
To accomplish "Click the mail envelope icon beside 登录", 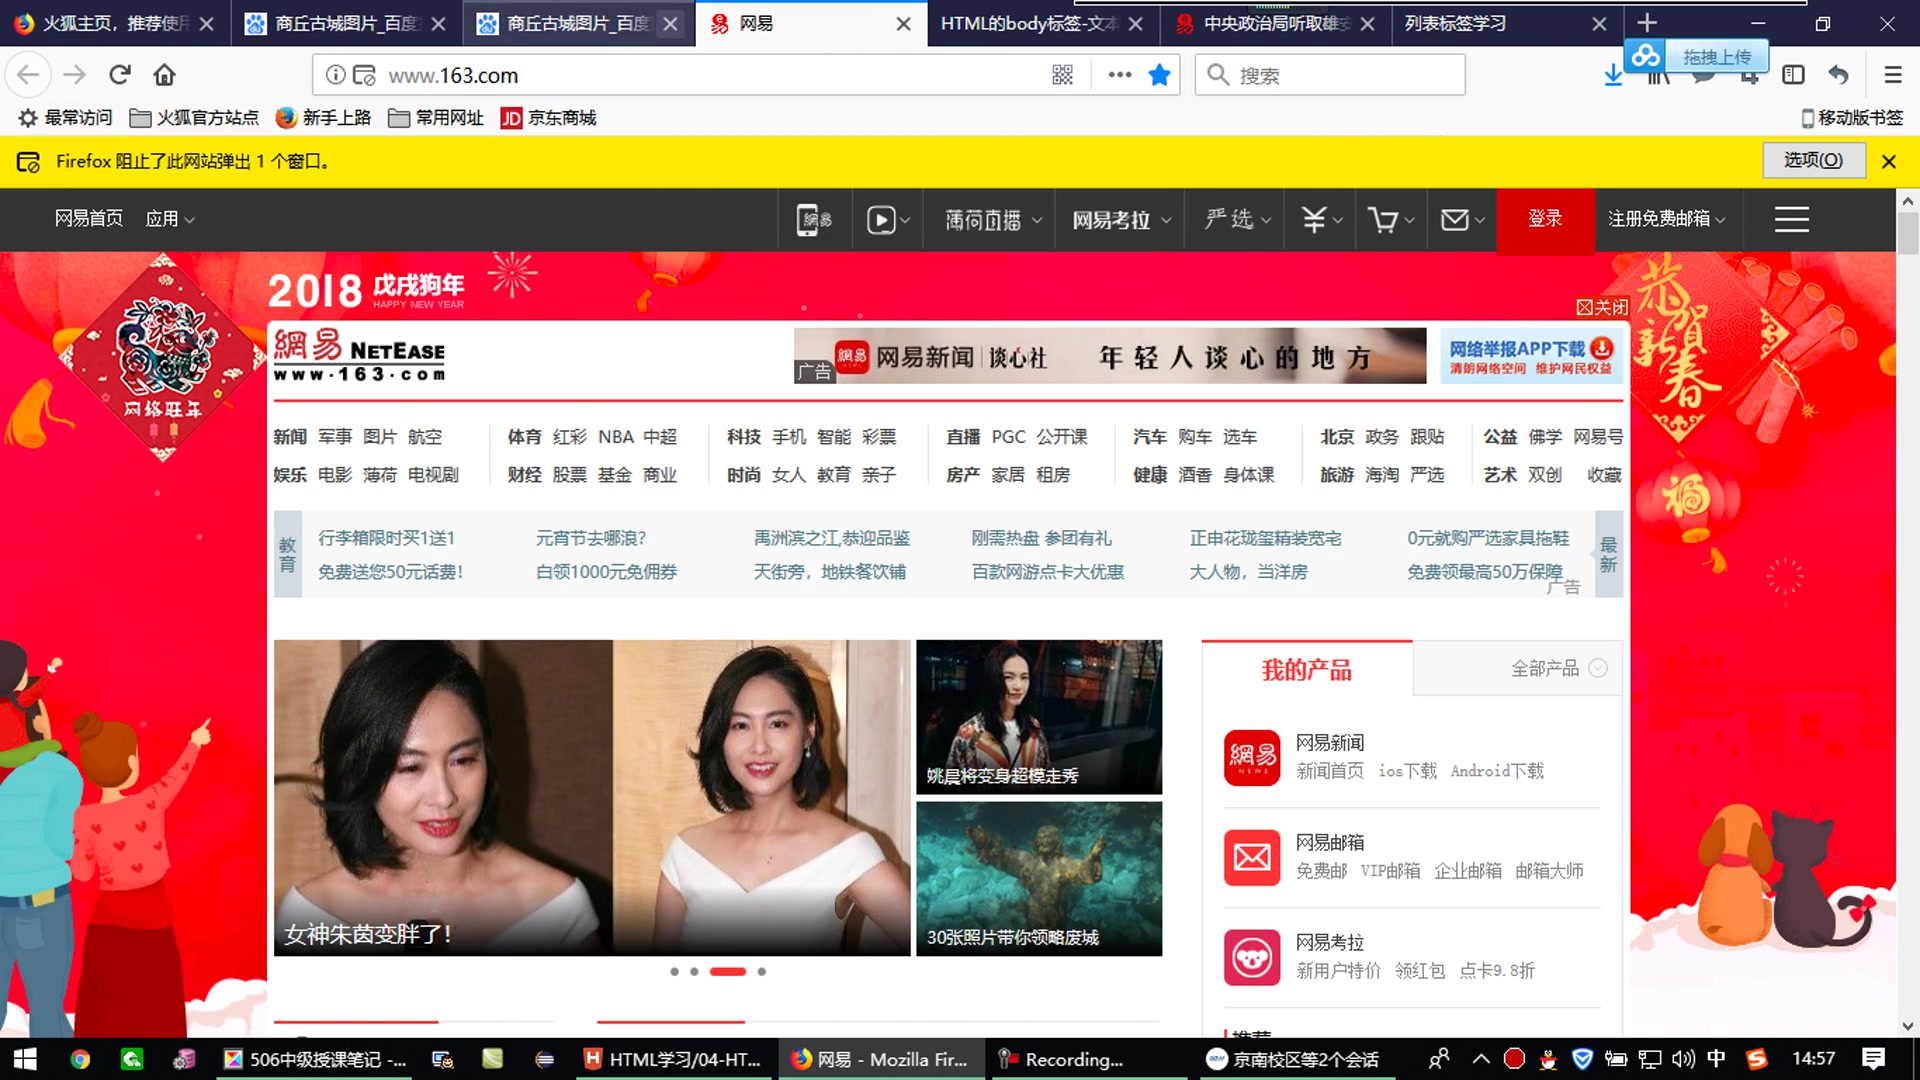I will [1456, 219].
